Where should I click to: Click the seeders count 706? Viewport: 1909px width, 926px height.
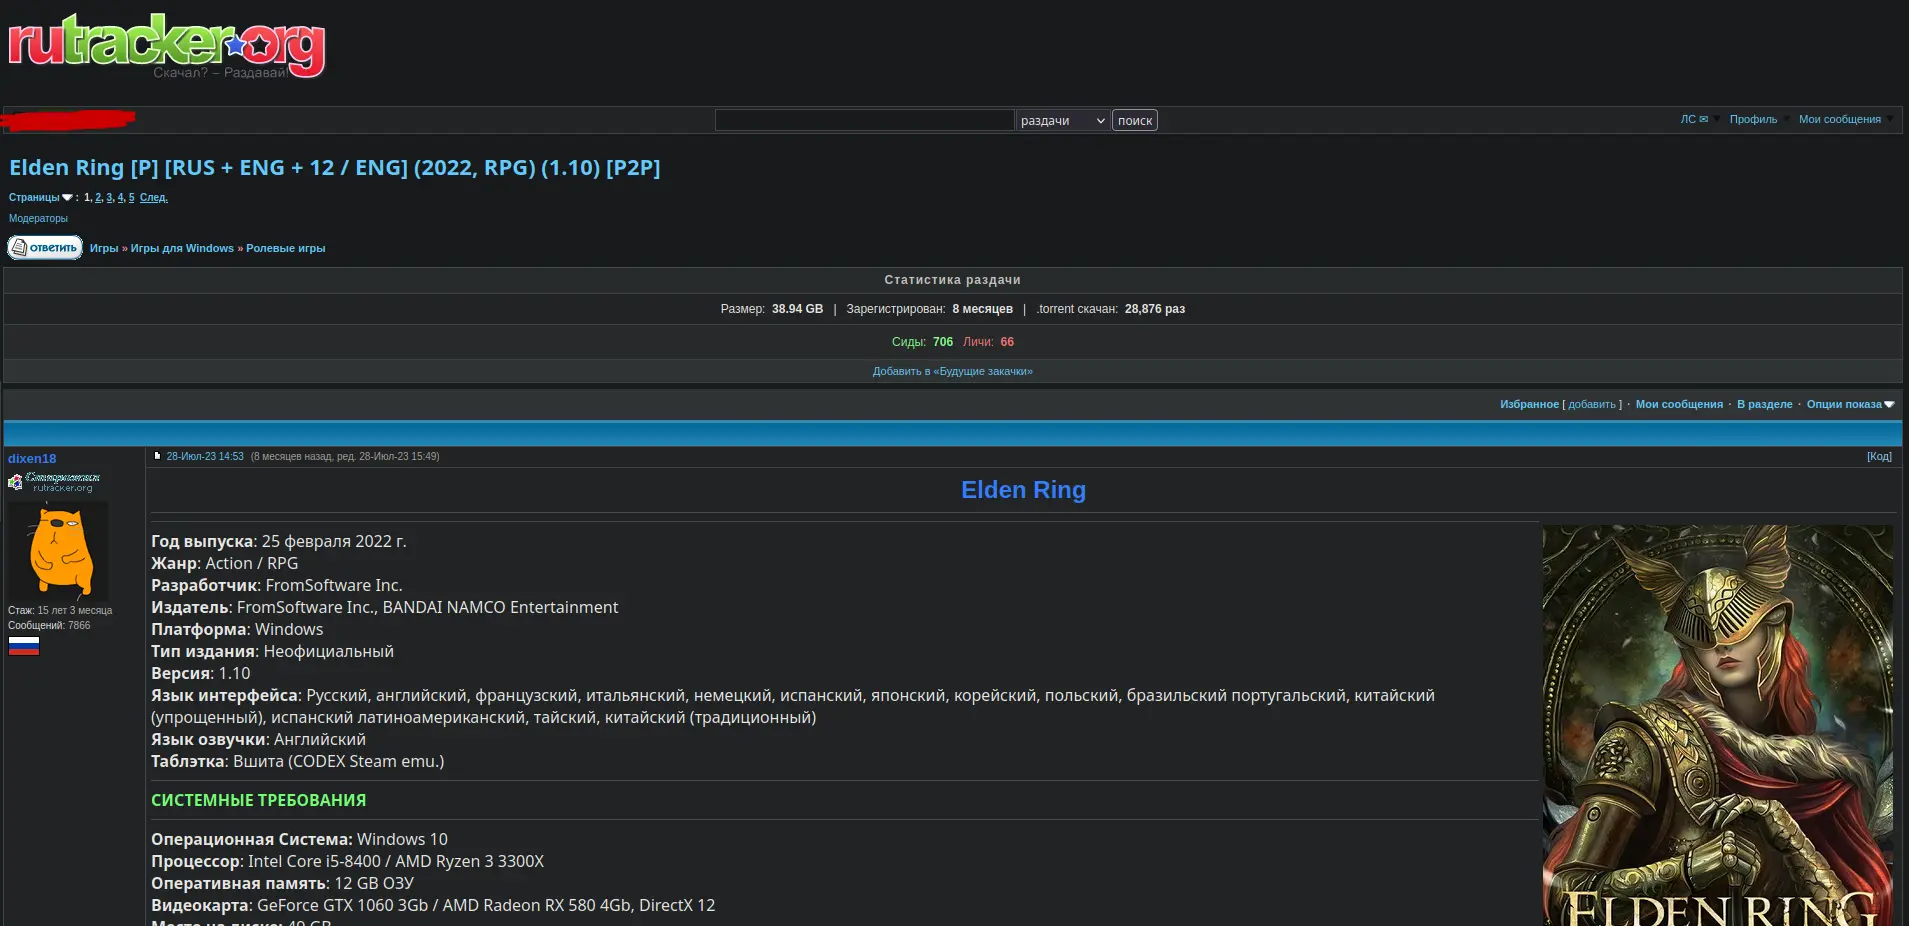[x=943, y=342]
